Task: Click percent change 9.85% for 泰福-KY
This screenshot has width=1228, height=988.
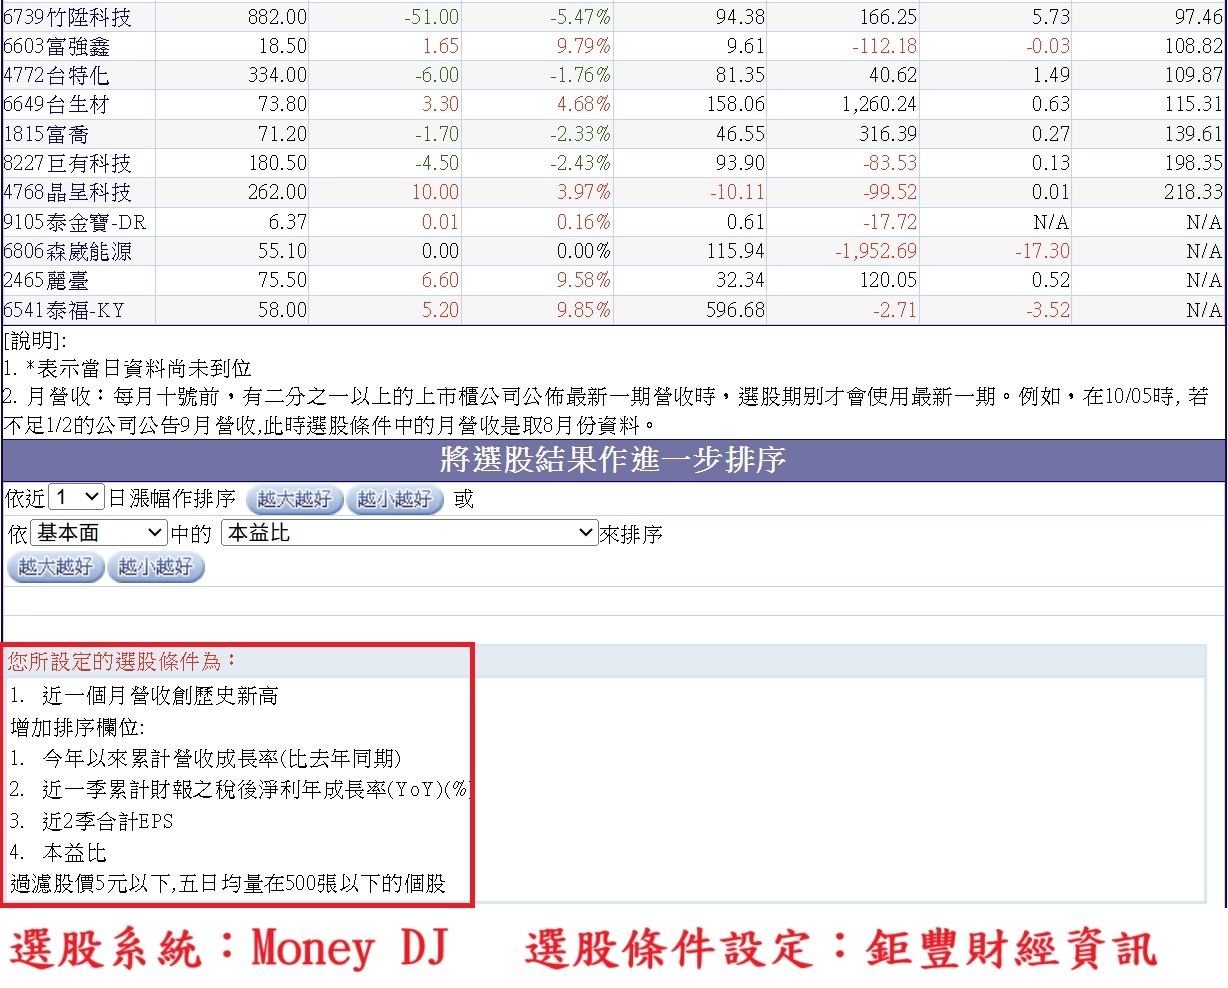Action: pyautogui.click(x=583, y=310)
